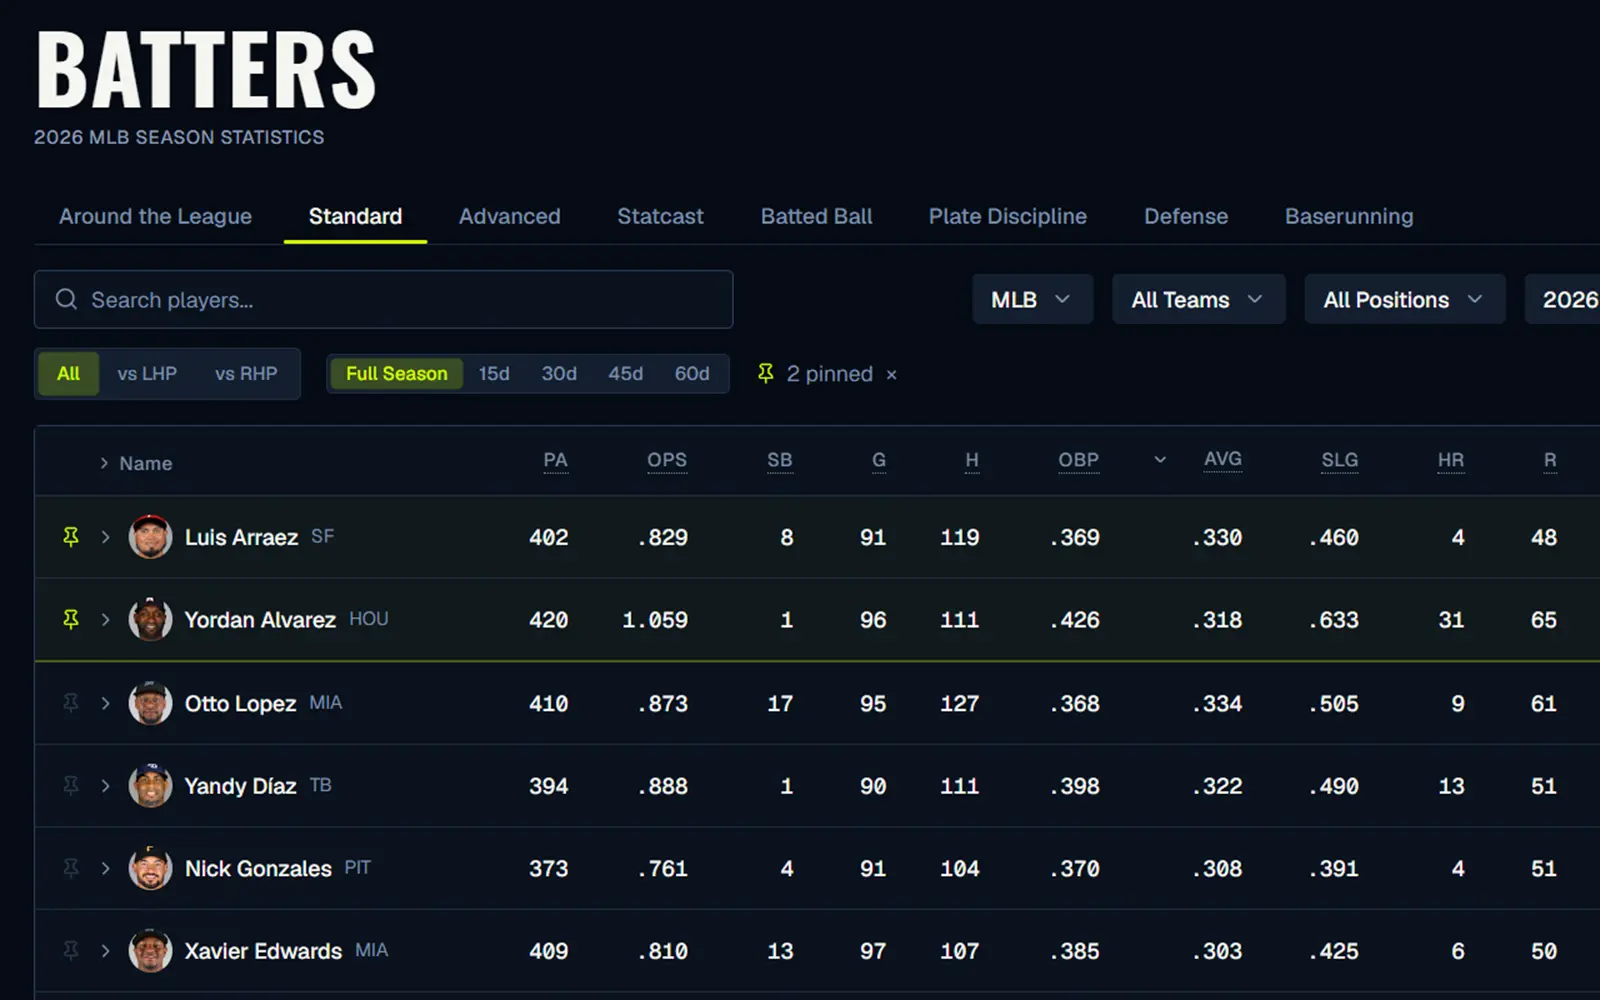Expand Yordan Alvarez row details

pyautogui.click(x=105, y=620)
